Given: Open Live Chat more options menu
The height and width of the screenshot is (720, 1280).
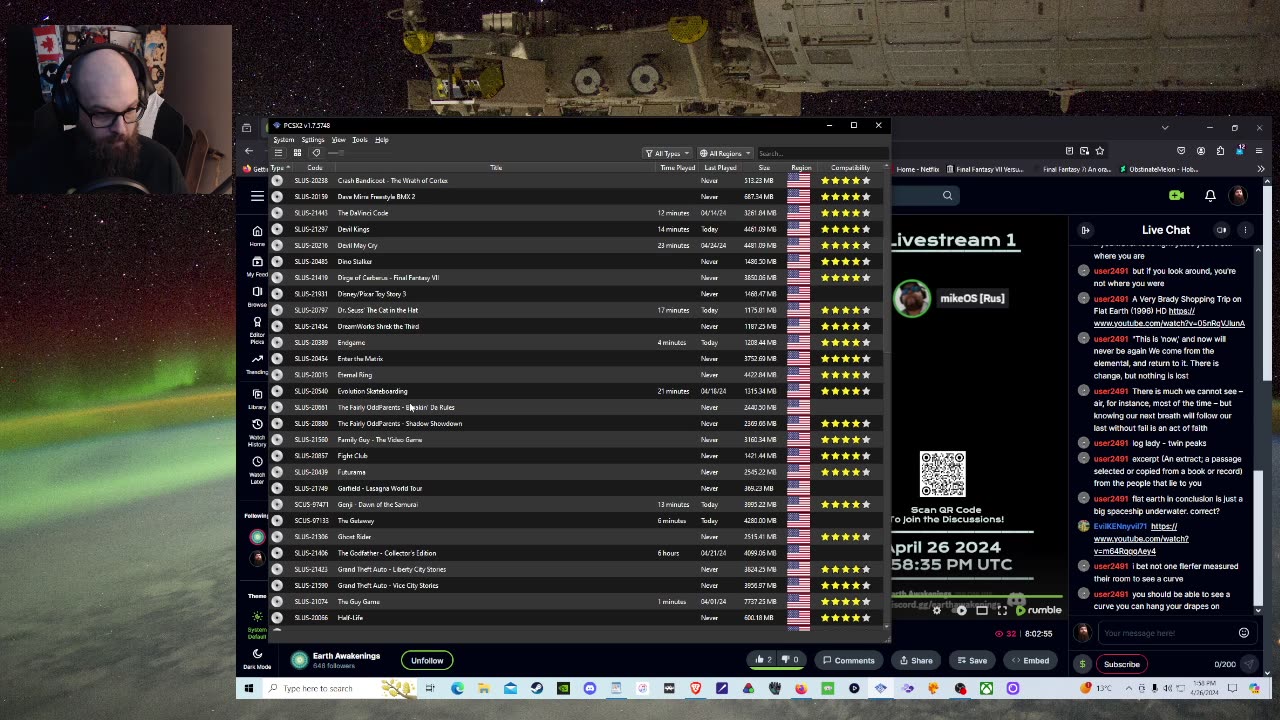Looking at the screenshot, I should click(x=1245, y=230).
